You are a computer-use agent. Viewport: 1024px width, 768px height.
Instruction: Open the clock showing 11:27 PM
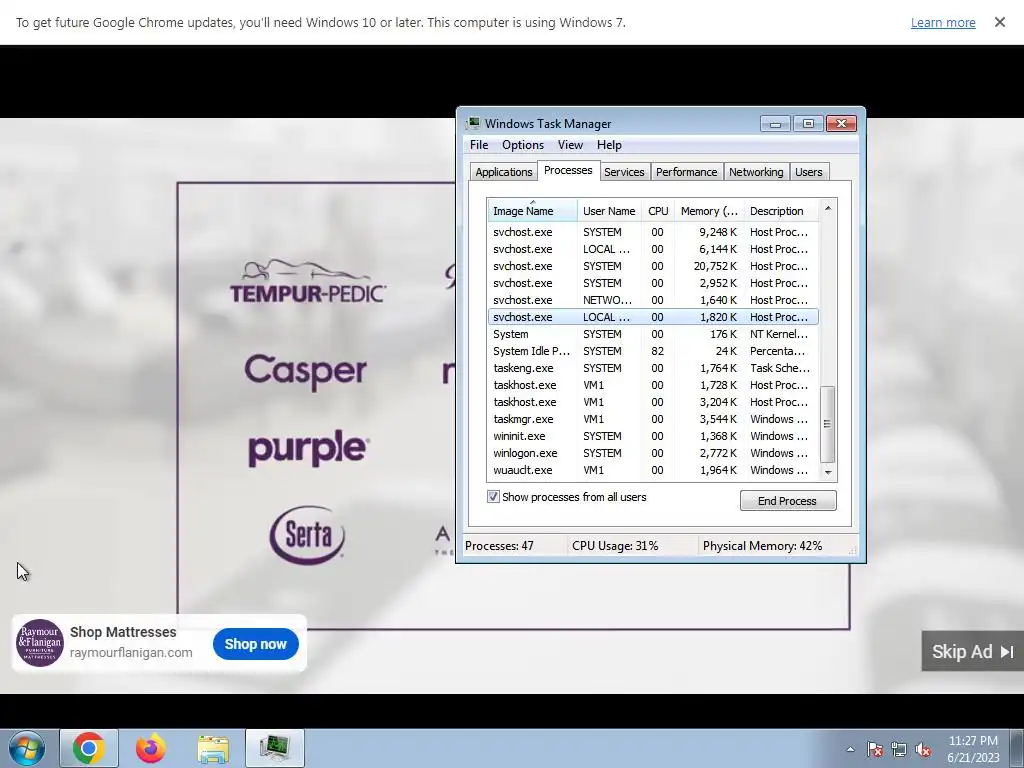coord(973,749)
